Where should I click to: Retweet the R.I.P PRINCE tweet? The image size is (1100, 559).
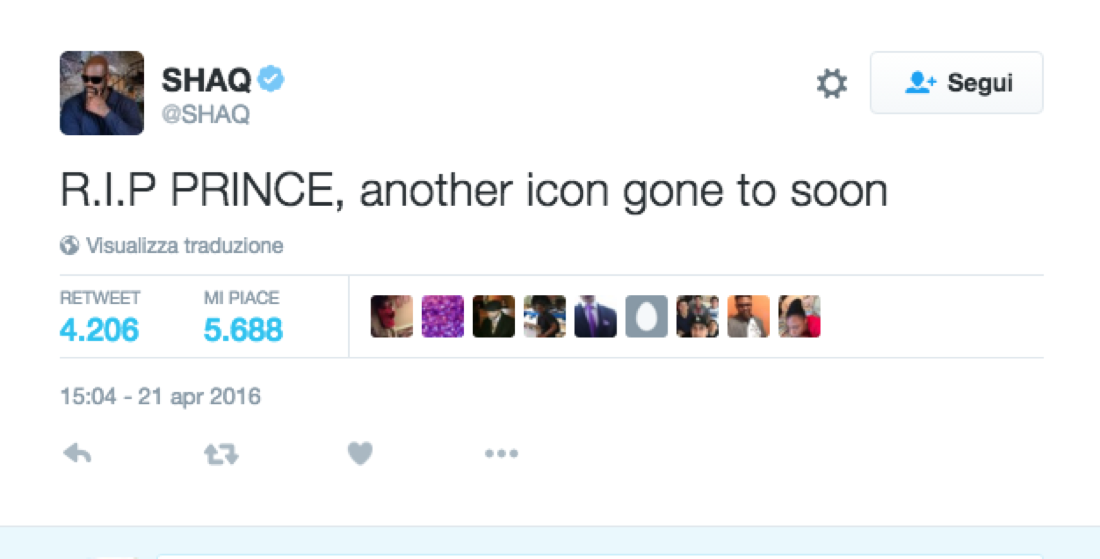coord(221,454)
